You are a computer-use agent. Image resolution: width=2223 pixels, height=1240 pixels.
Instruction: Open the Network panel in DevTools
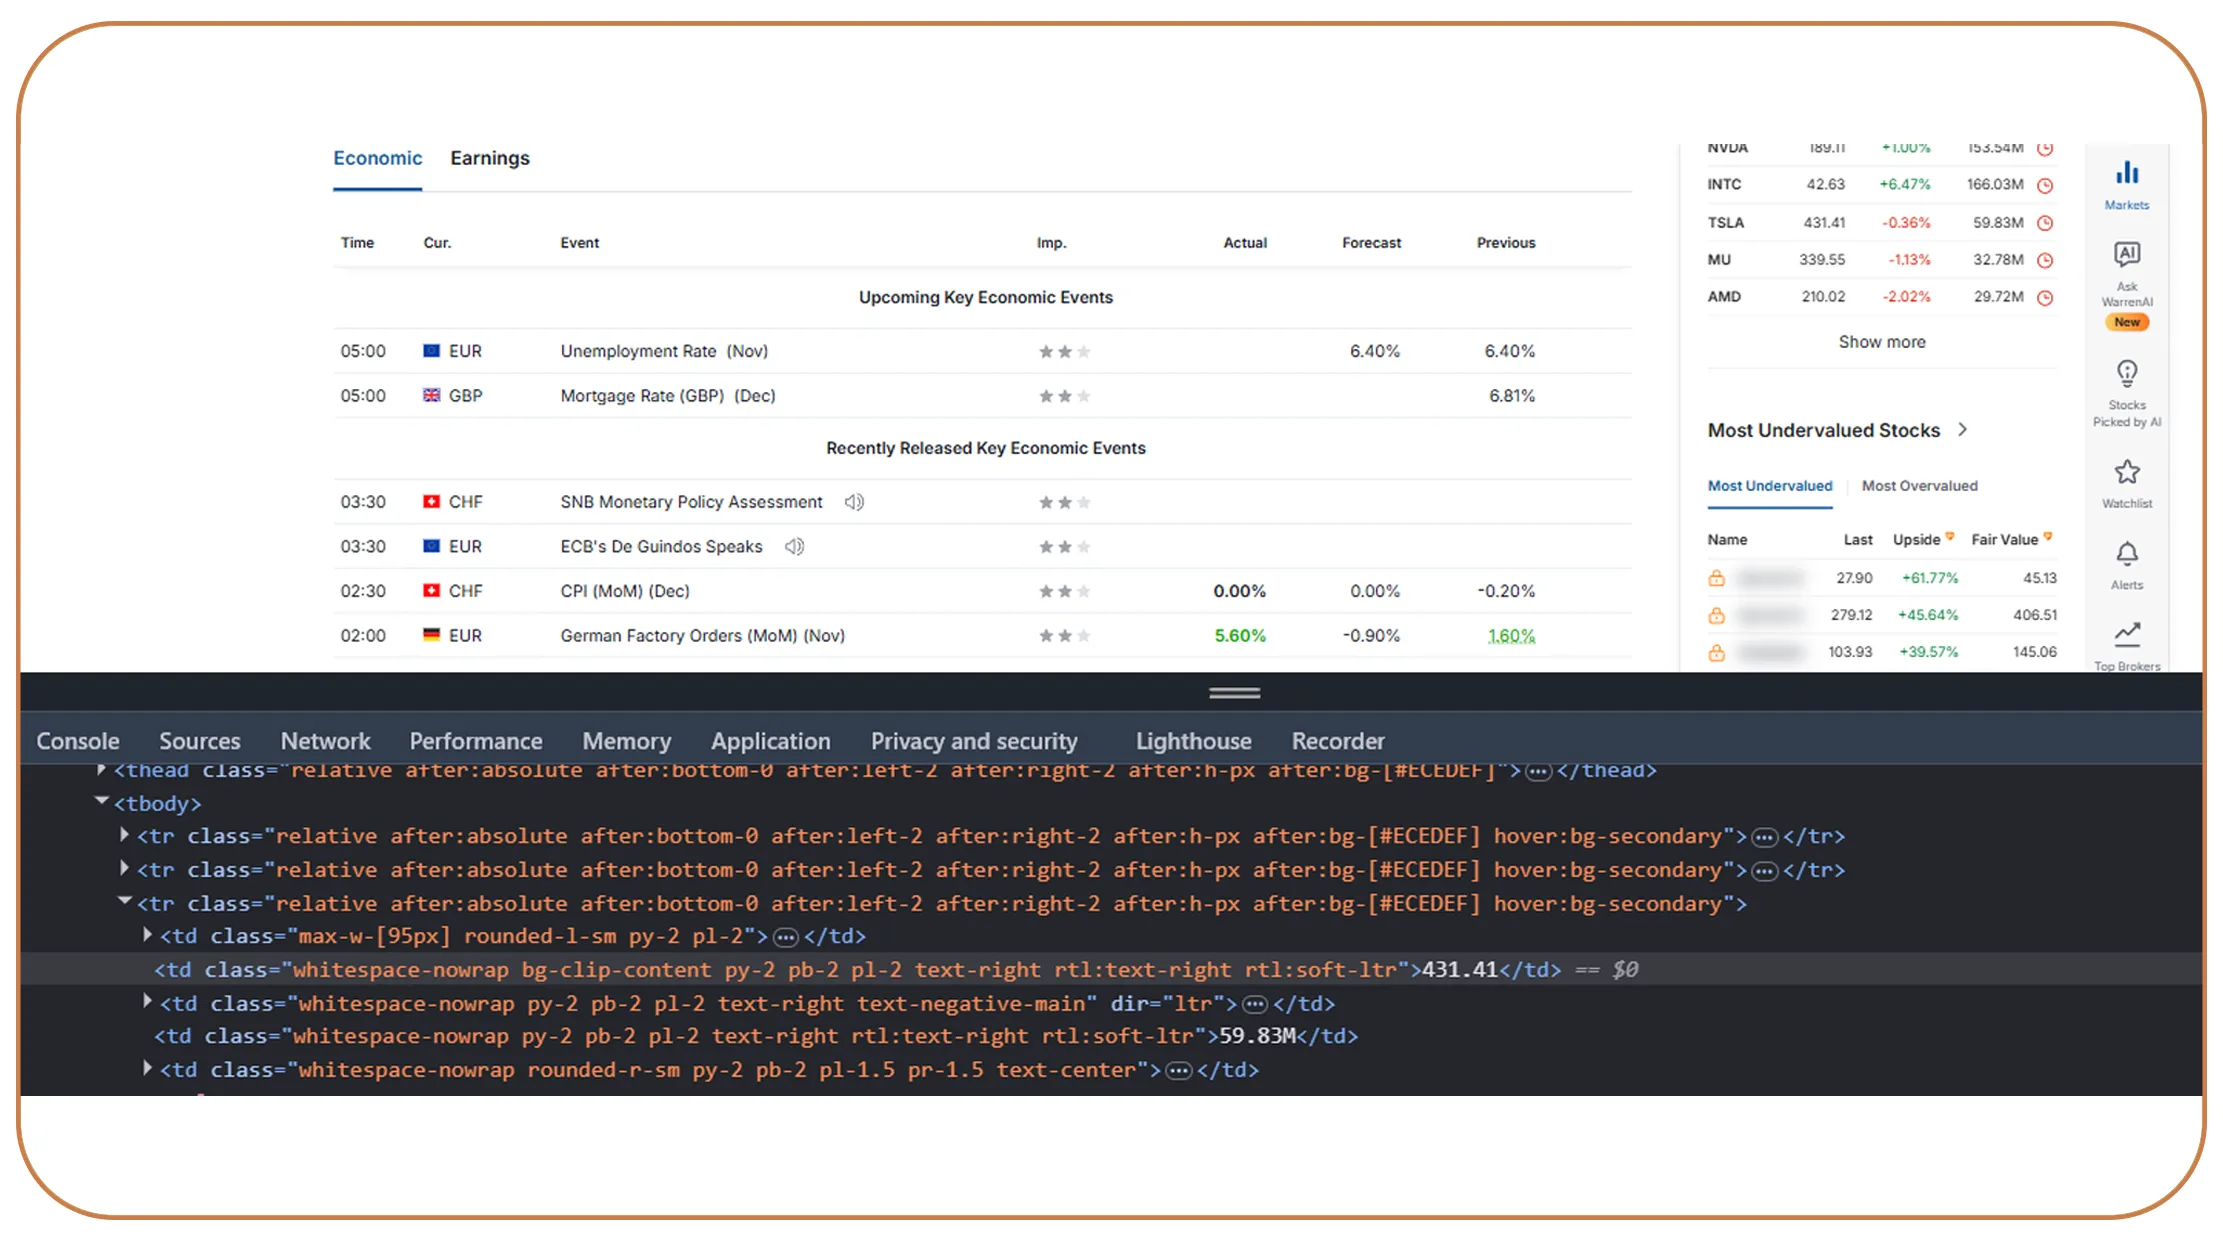(x=325, y=740)
